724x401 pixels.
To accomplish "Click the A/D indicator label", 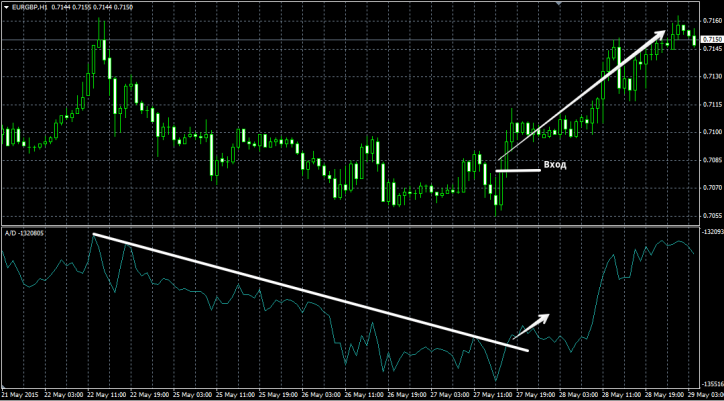I will (x=10, y=232).
